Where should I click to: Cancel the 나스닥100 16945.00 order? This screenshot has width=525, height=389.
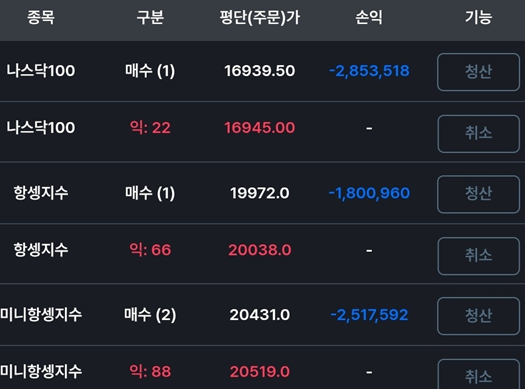tap(478, 134)
